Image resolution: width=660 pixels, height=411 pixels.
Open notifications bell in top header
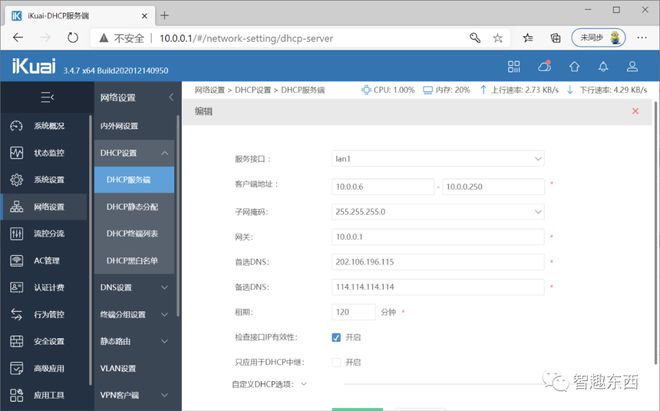pyautogui.click(x=603, y=67)
